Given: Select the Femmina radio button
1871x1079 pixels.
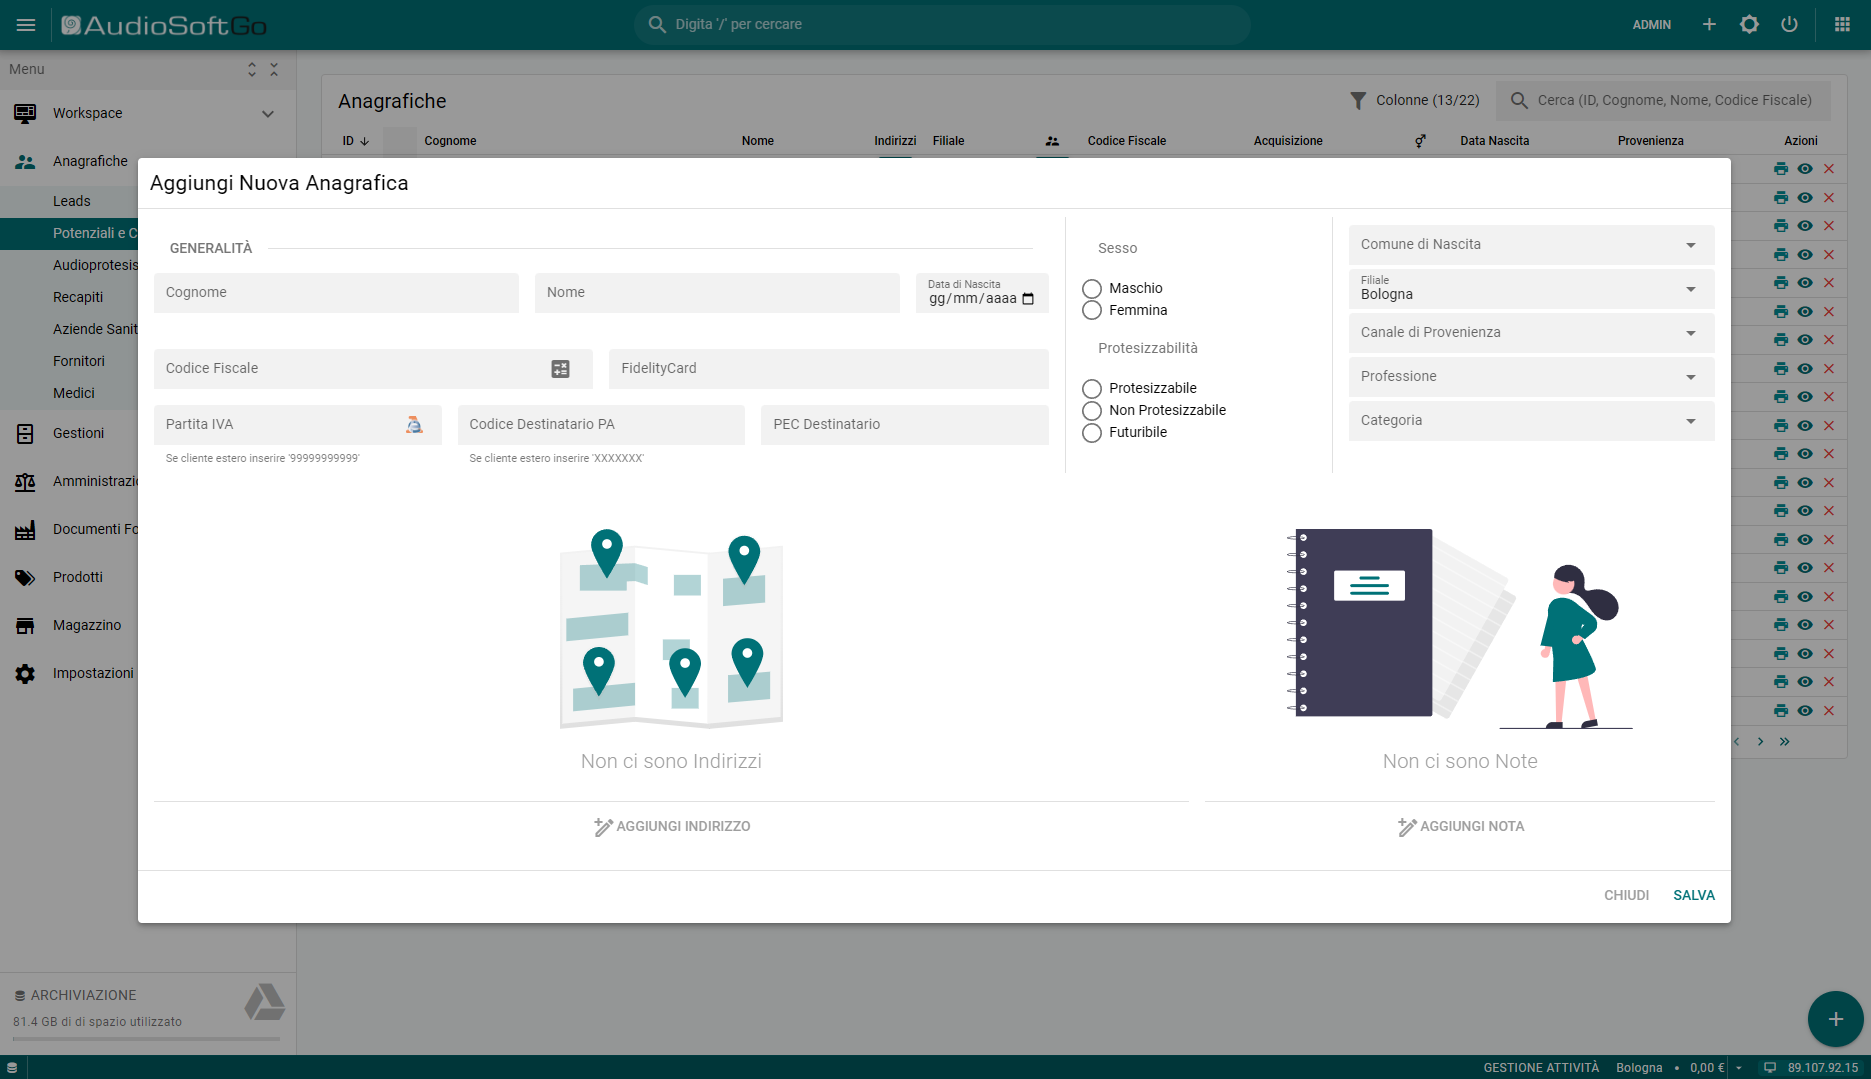Looking at the screenshot, I should (1092, 311).
